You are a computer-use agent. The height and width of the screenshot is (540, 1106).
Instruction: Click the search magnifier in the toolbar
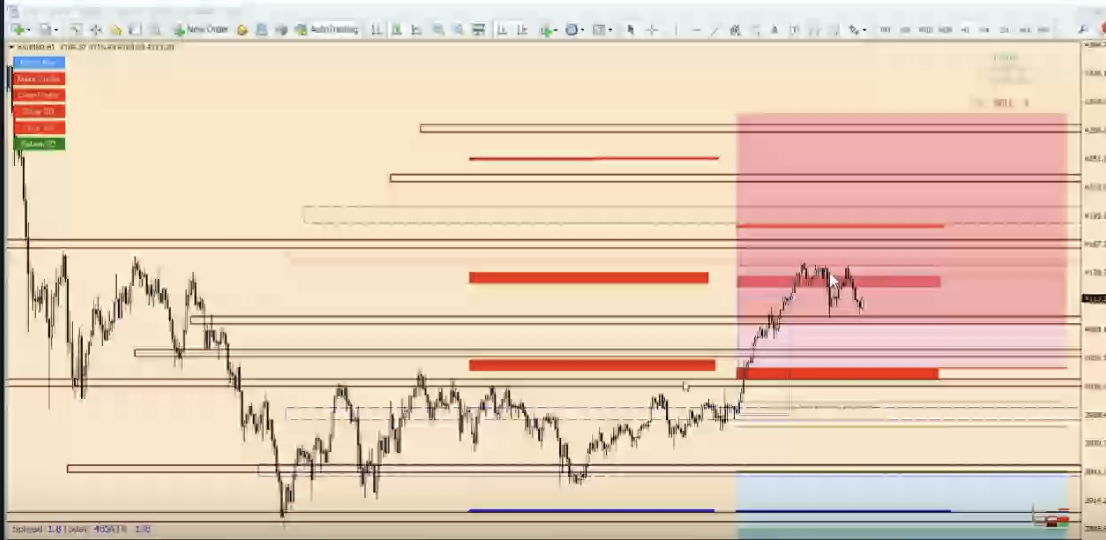(1083, 30)
